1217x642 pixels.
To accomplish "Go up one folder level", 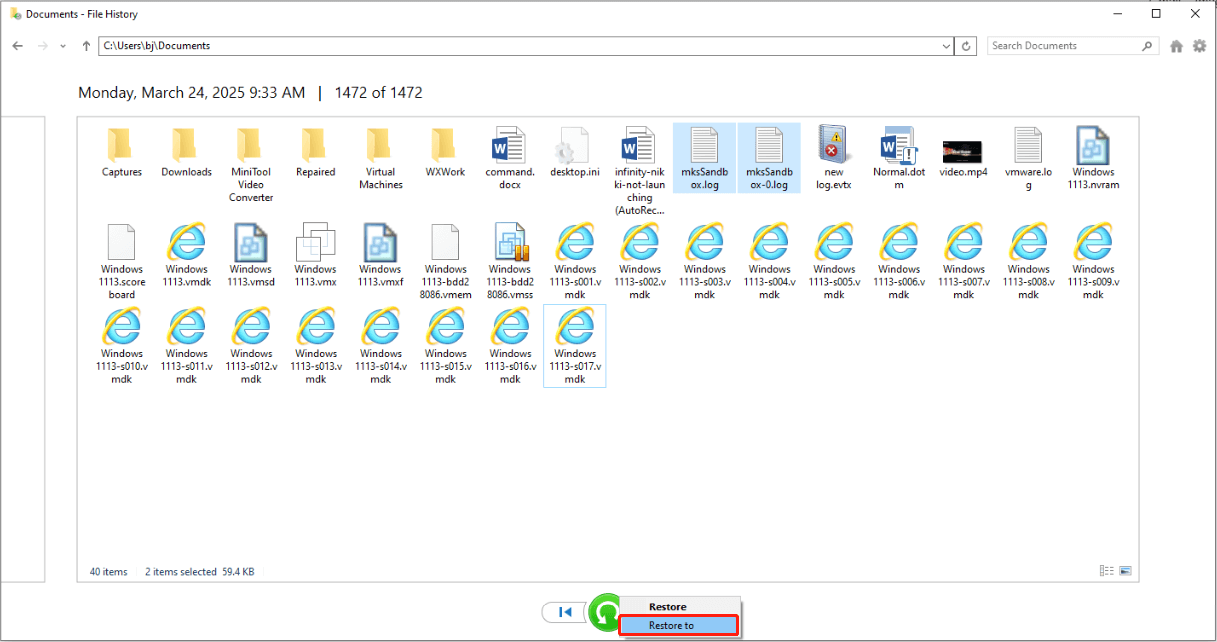I will (x=86, y=45).
